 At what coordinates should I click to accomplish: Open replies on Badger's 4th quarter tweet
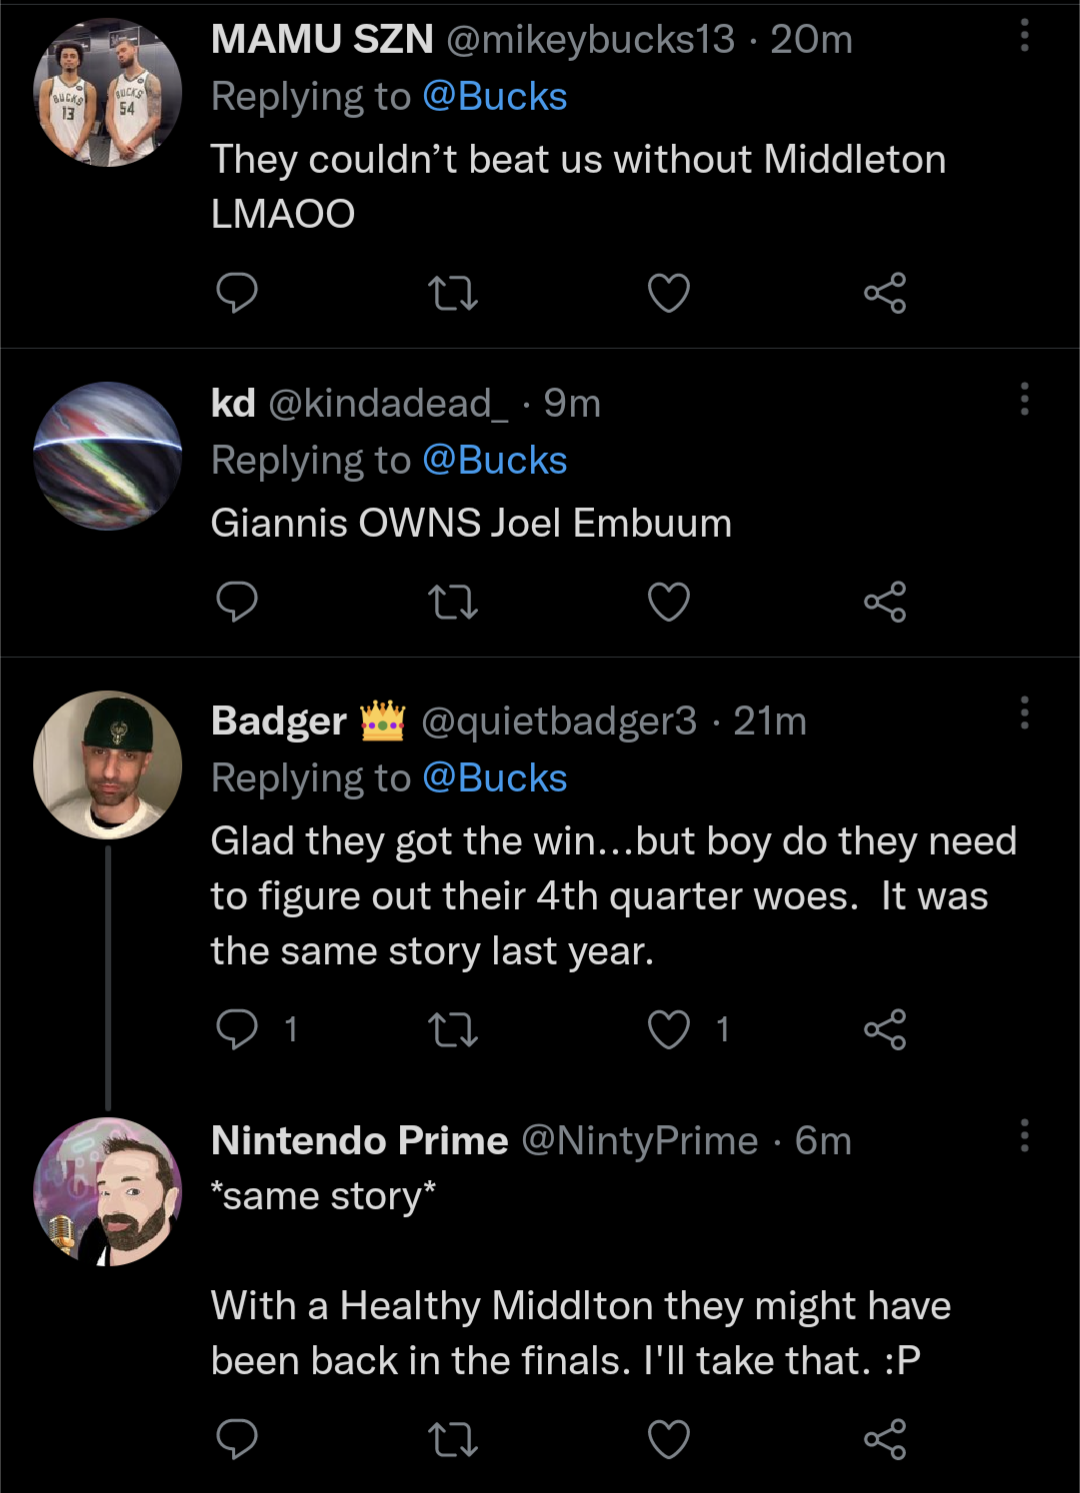(237, 1029)
